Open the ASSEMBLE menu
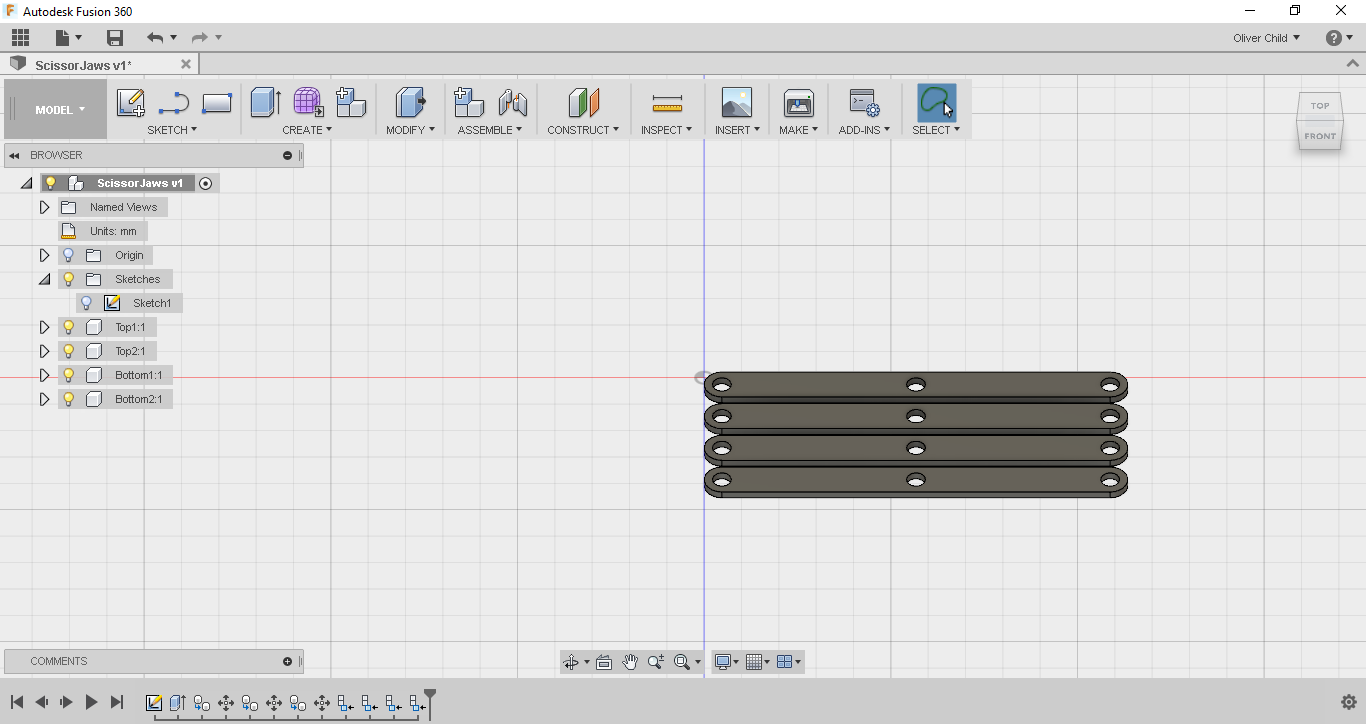 point(490,130)
